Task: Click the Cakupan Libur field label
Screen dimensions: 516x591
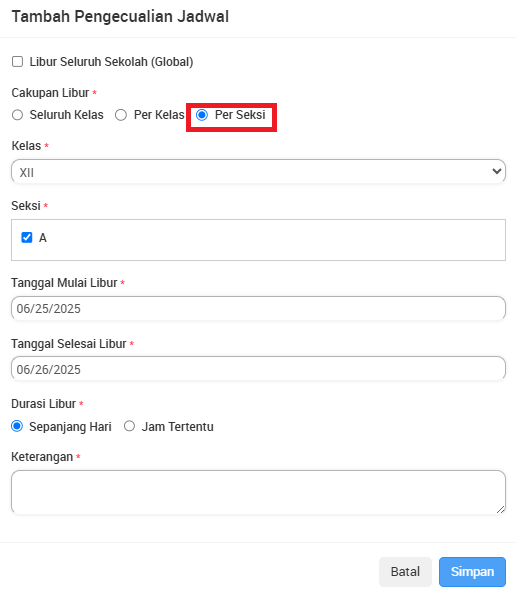Action: 50,93
